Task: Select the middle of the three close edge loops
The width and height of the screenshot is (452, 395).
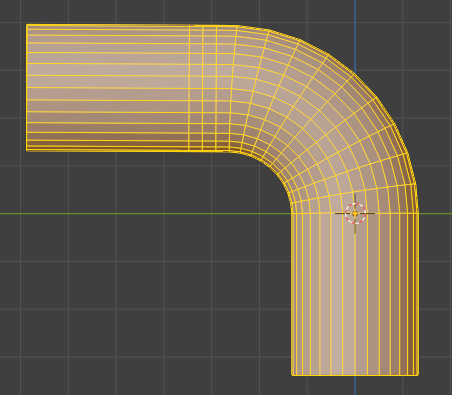Action: point(203,88)
